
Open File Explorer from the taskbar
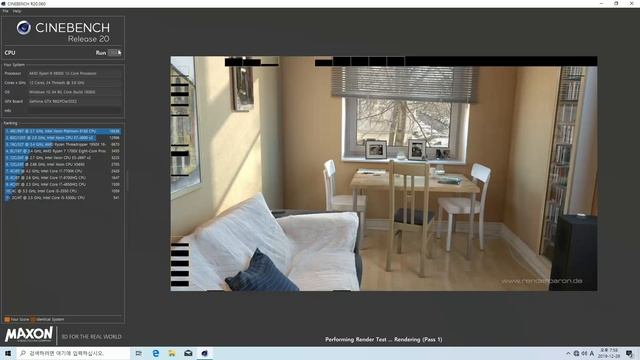pos(172,353)
